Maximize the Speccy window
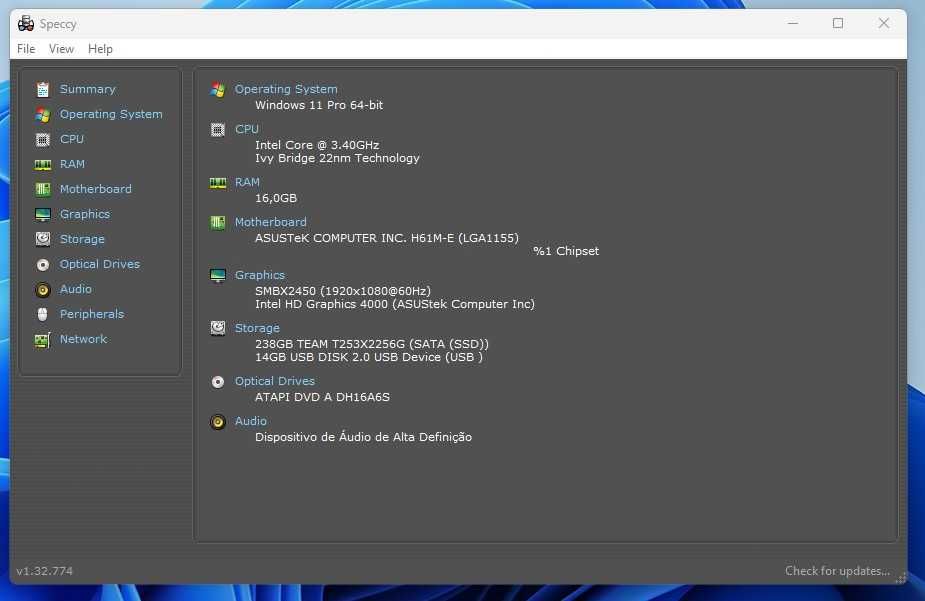The image size is (925, 601). coord(838,24)
